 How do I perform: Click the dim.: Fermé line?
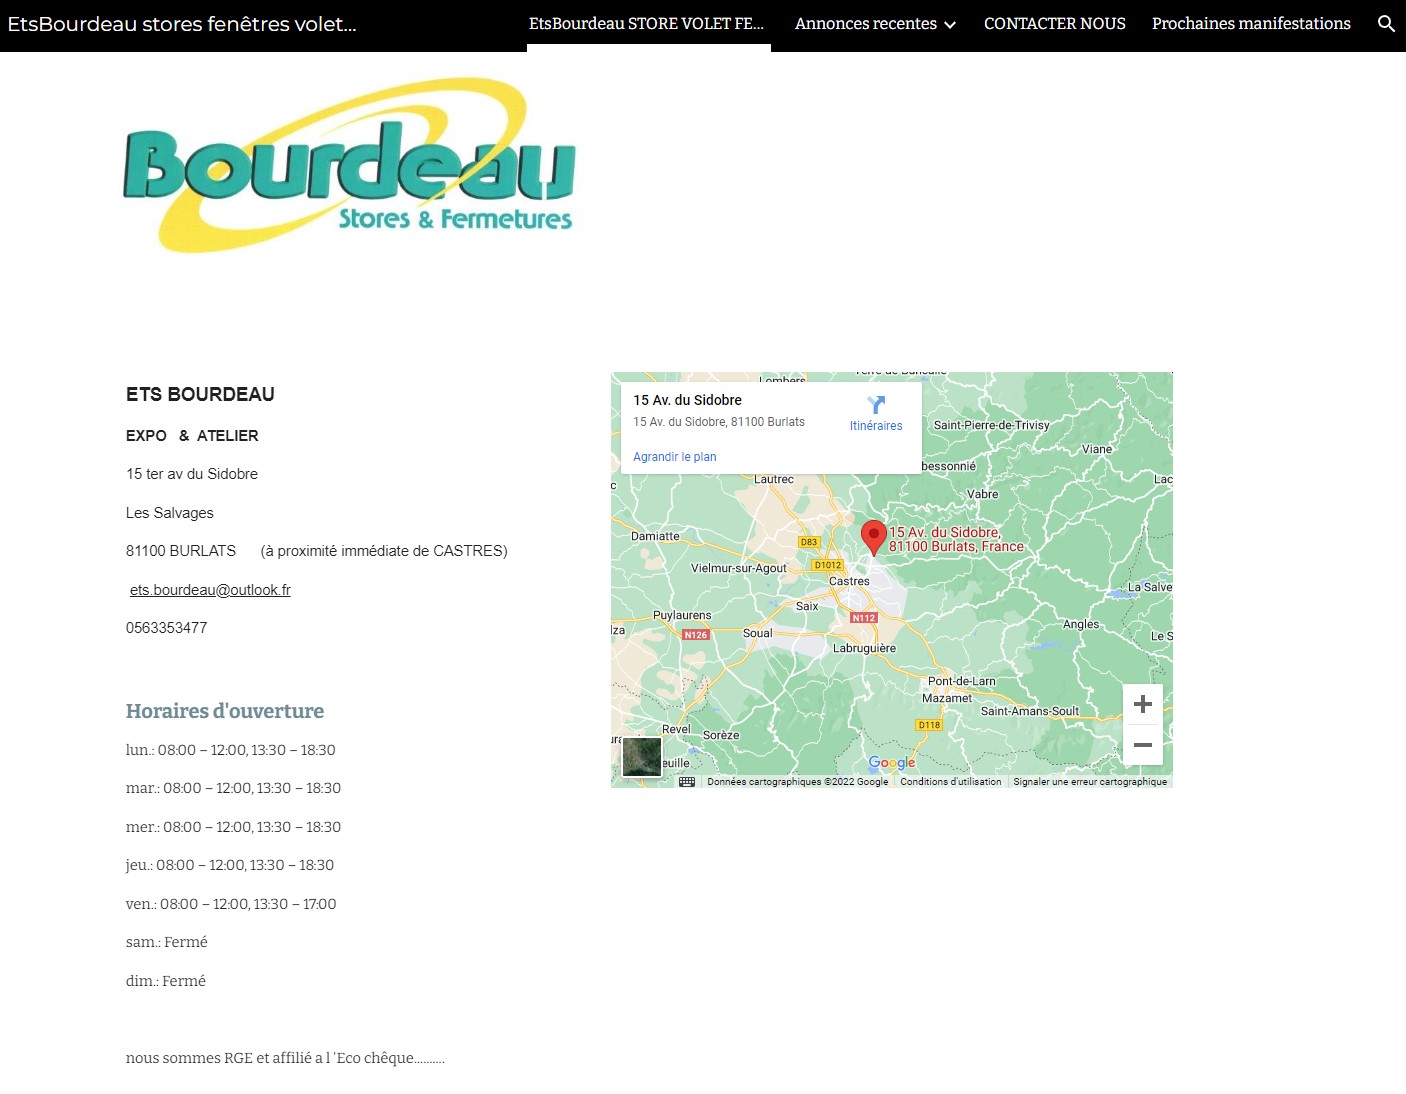(166, 981)
